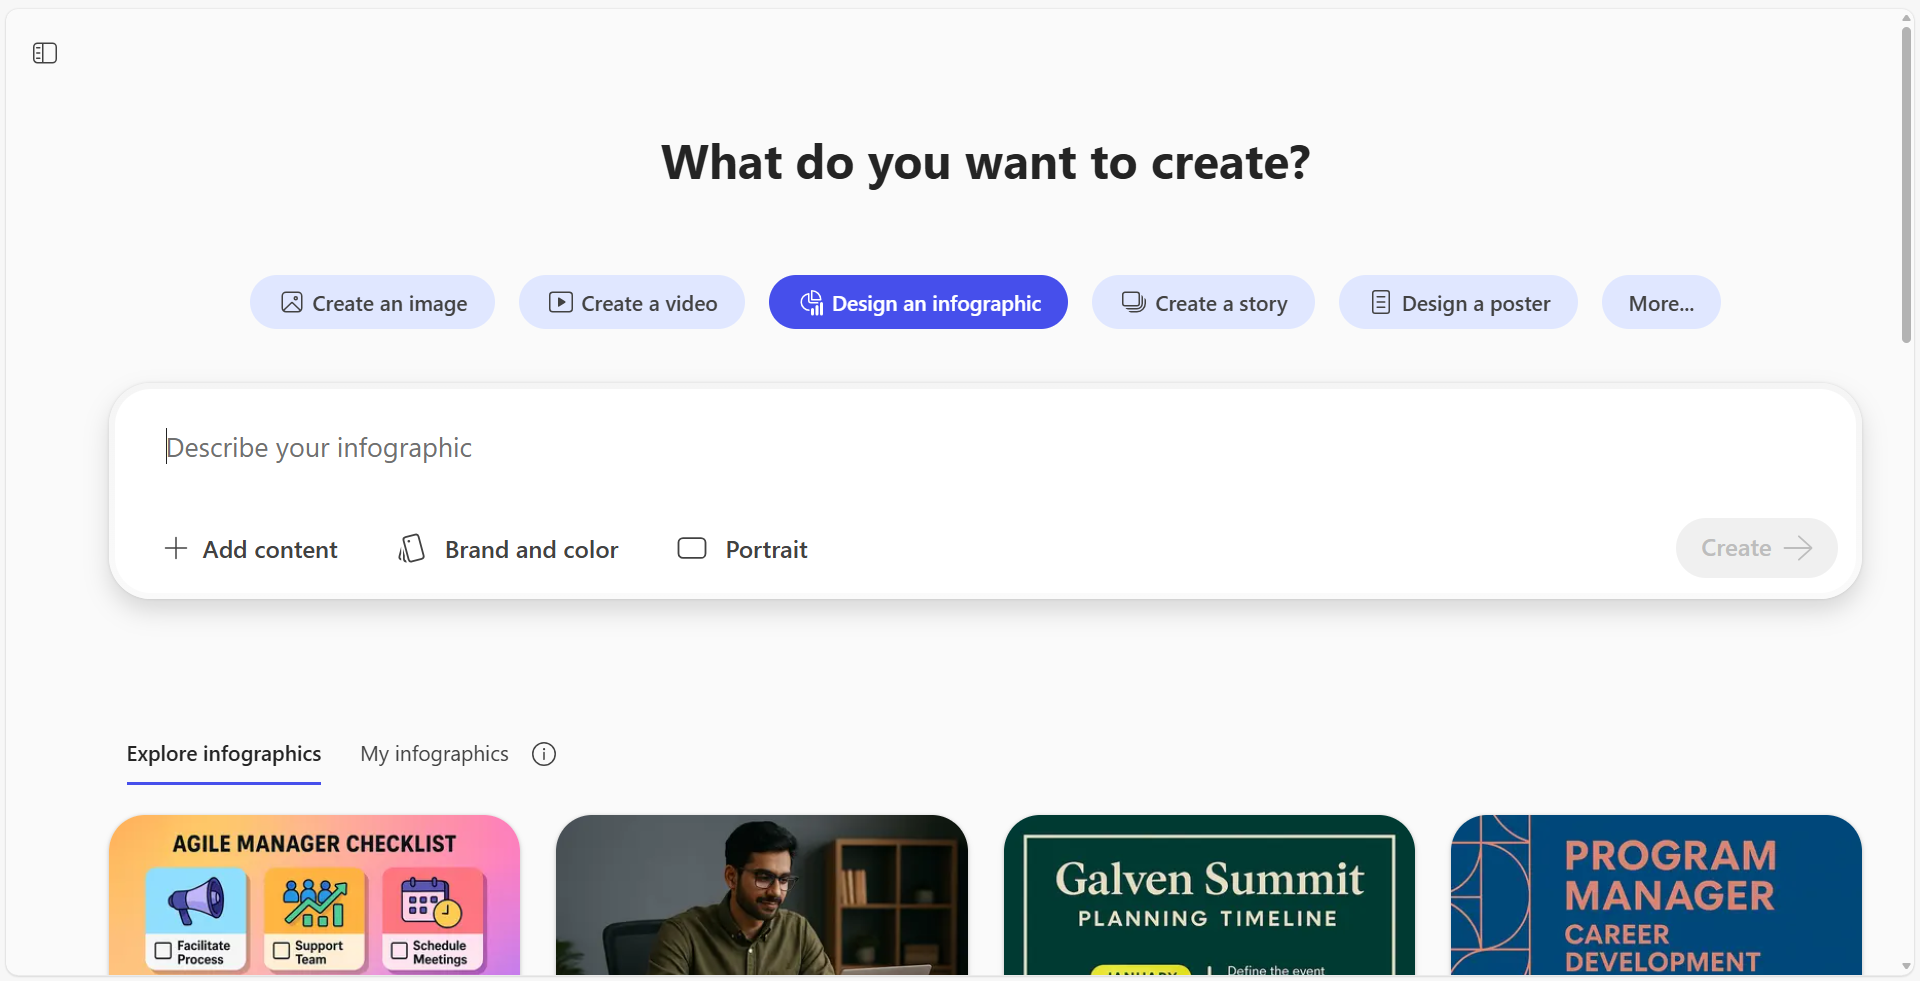Open the Program Manager Career Development infographic
Screen dimensions: 1920x981
pos(1656,895)
